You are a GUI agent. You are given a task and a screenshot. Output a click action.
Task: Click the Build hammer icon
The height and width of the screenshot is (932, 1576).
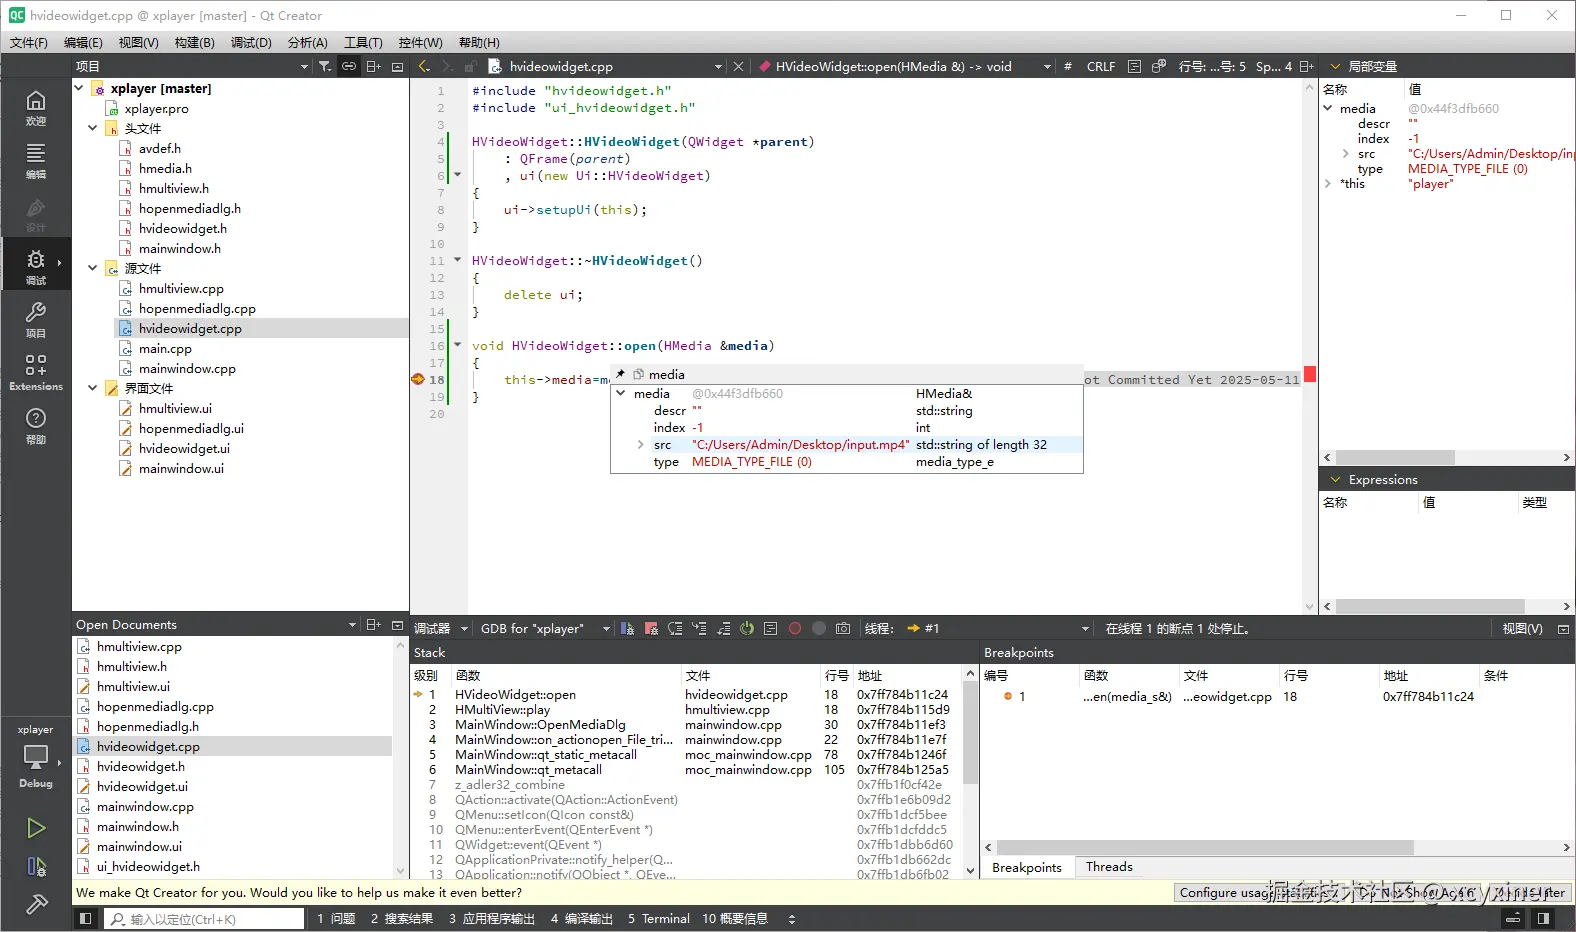pyautogui.click(x=36, y=904)
